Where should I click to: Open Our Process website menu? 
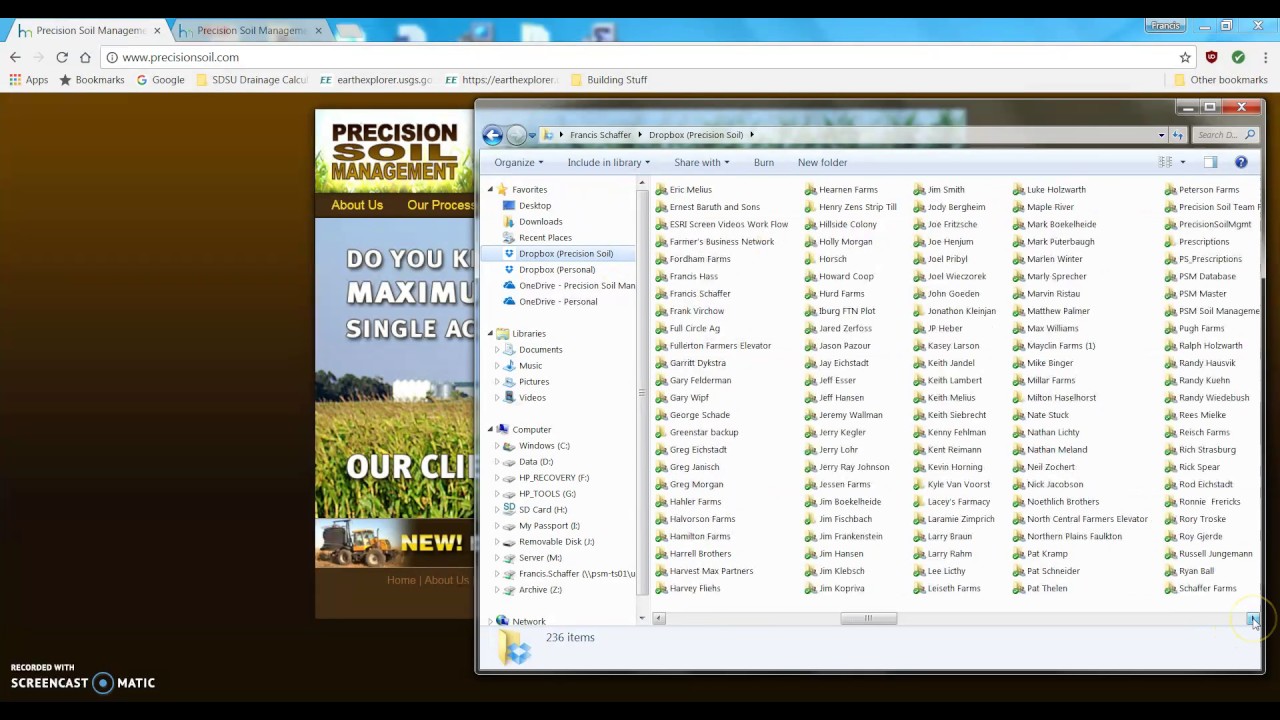440,205
